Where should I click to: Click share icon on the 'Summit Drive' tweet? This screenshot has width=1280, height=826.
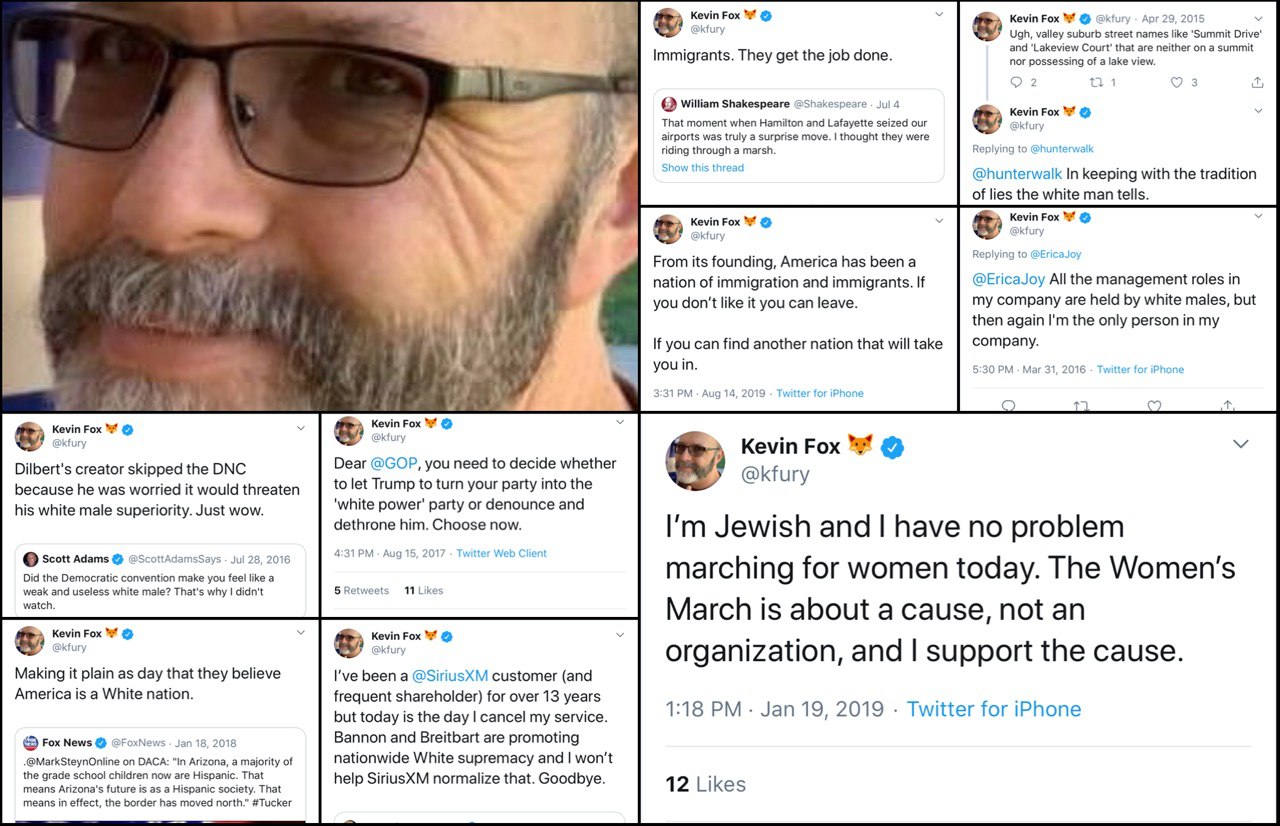tap(1257, 83)
